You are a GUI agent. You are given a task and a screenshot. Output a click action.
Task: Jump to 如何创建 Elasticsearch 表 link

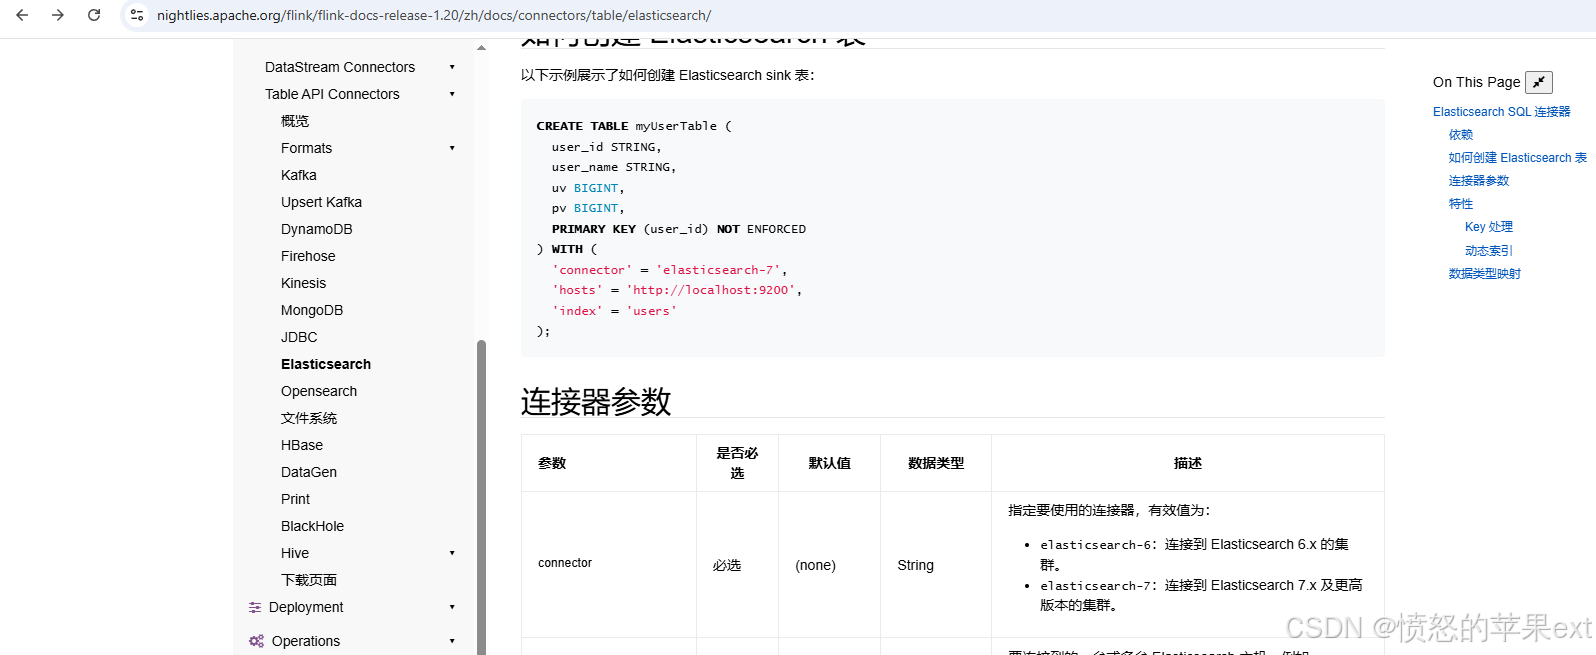(1518, 158)
